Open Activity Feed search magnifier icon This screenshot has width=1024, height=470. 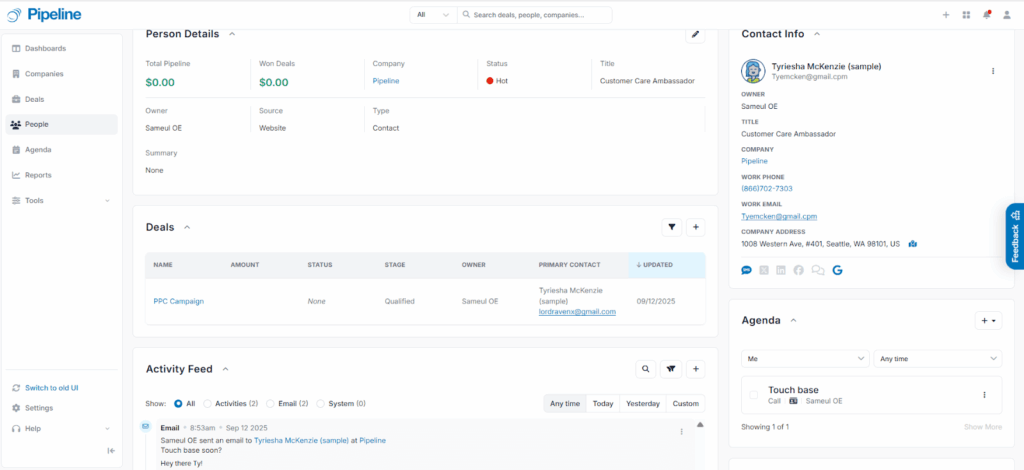tap(646, 369)
